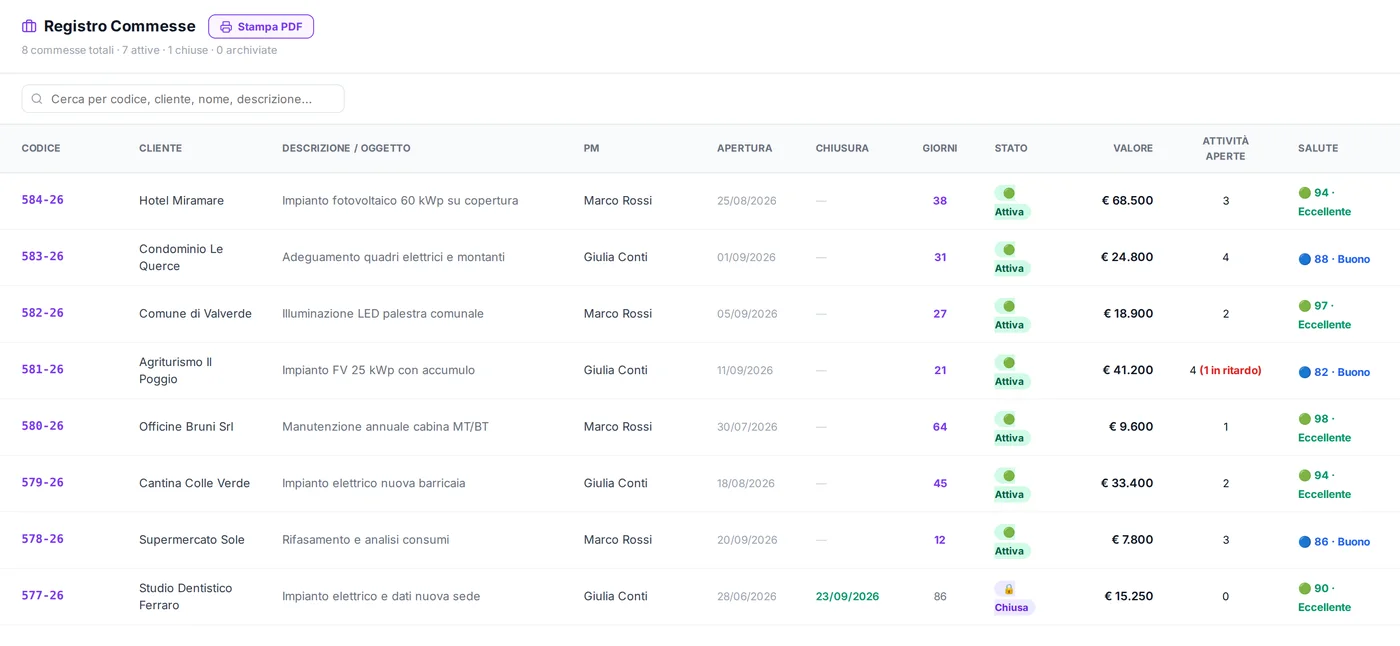This screenshot has height=646, width=1400.
Task: Click the description Rifasamento e analisi consumi
Action: pos(365,540)
